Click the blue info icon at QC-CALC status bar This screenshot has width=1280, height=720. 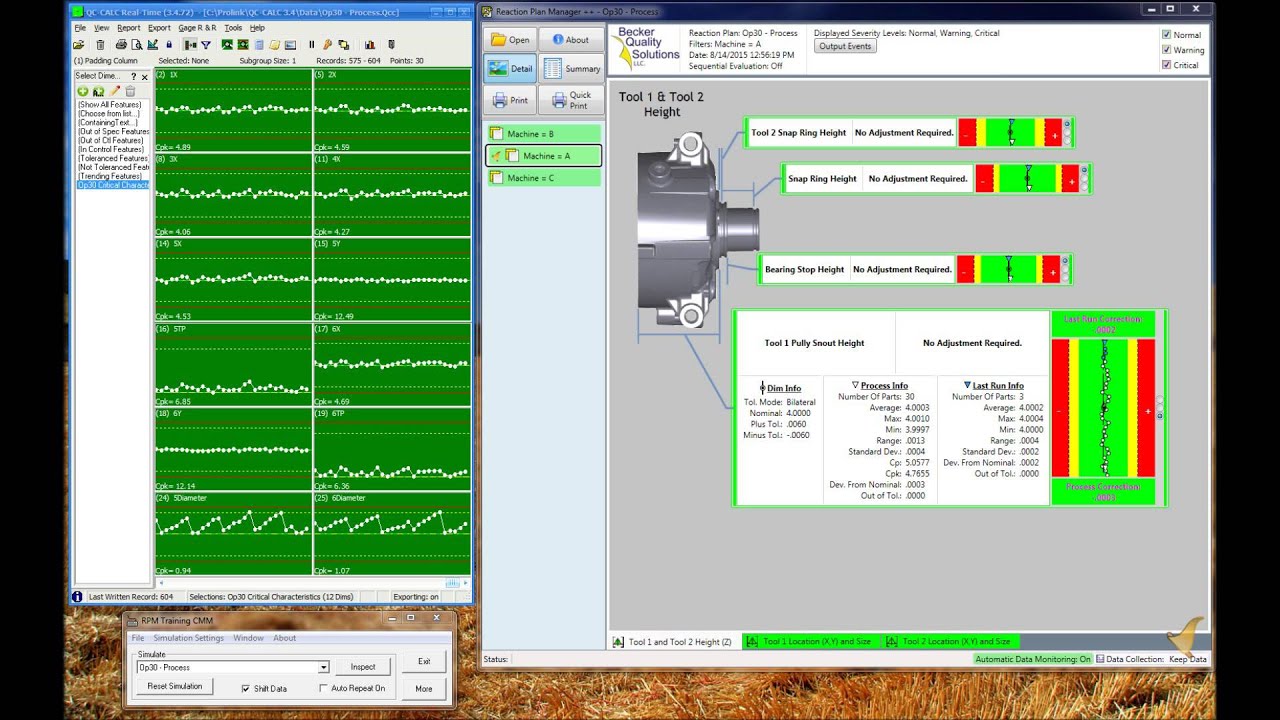click(x=77, y=596)
